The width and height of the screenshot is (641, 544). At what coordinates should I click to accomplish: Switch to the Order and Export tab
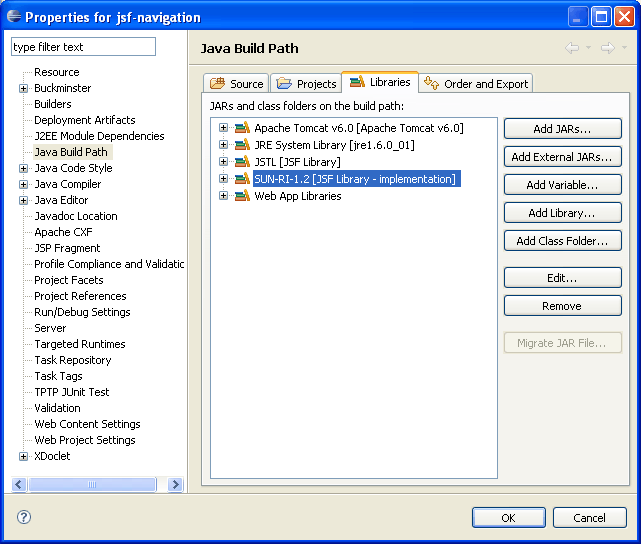point(476,83)
